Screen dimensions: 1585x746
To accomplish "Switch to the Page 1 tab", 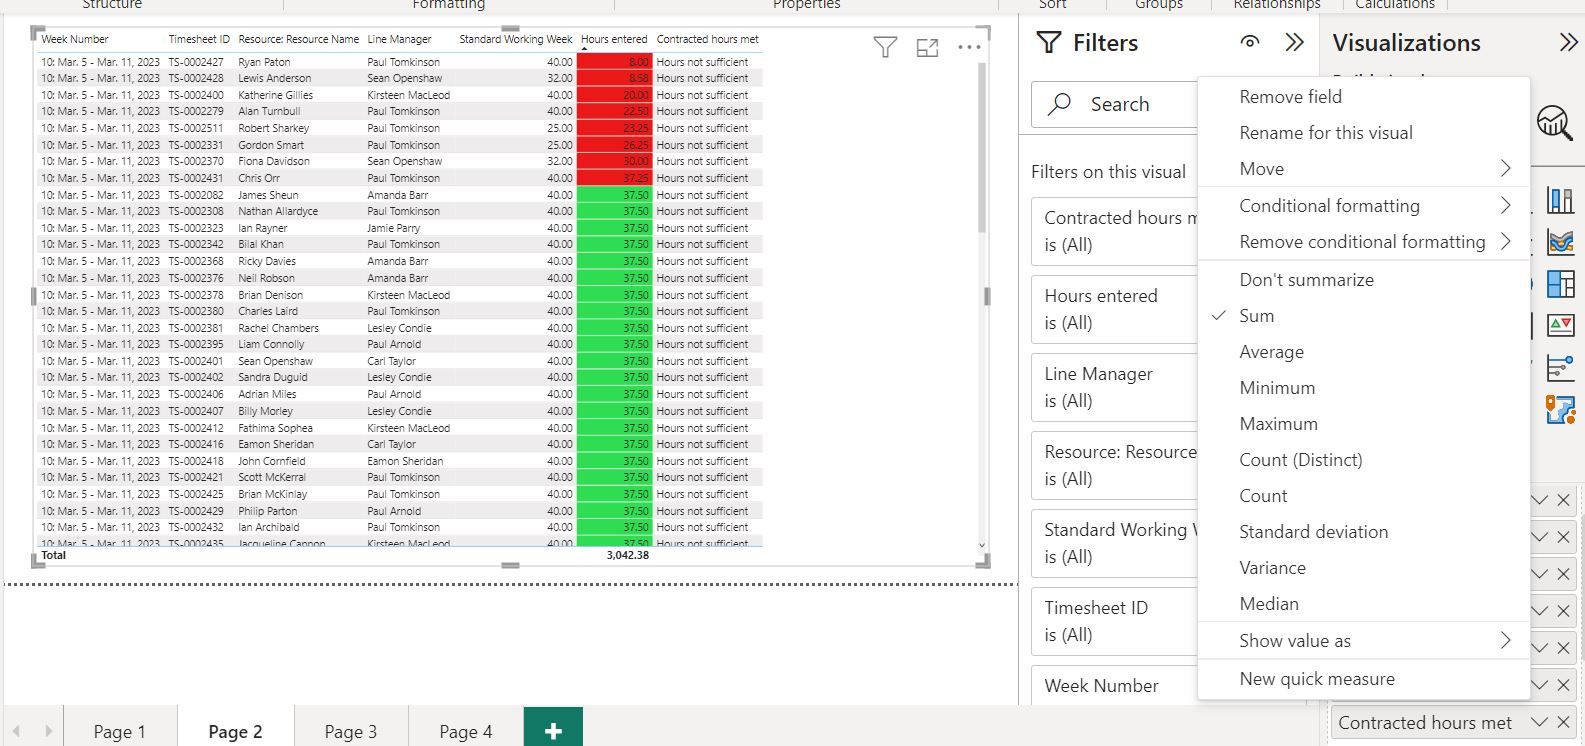I will click(x=120, y=731).
